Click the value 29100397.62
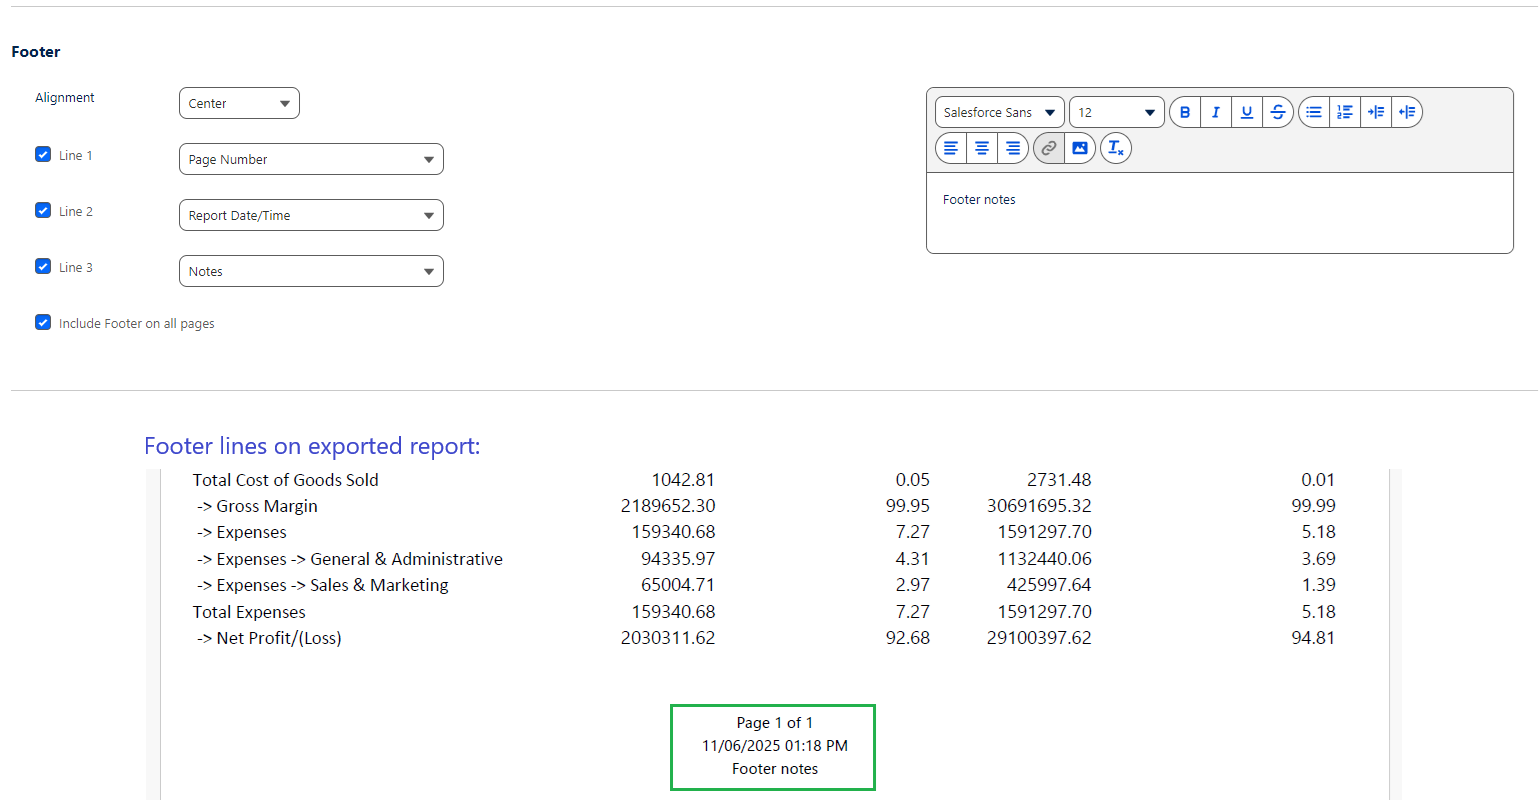 pyautogui.click(x=1039, y=638)
